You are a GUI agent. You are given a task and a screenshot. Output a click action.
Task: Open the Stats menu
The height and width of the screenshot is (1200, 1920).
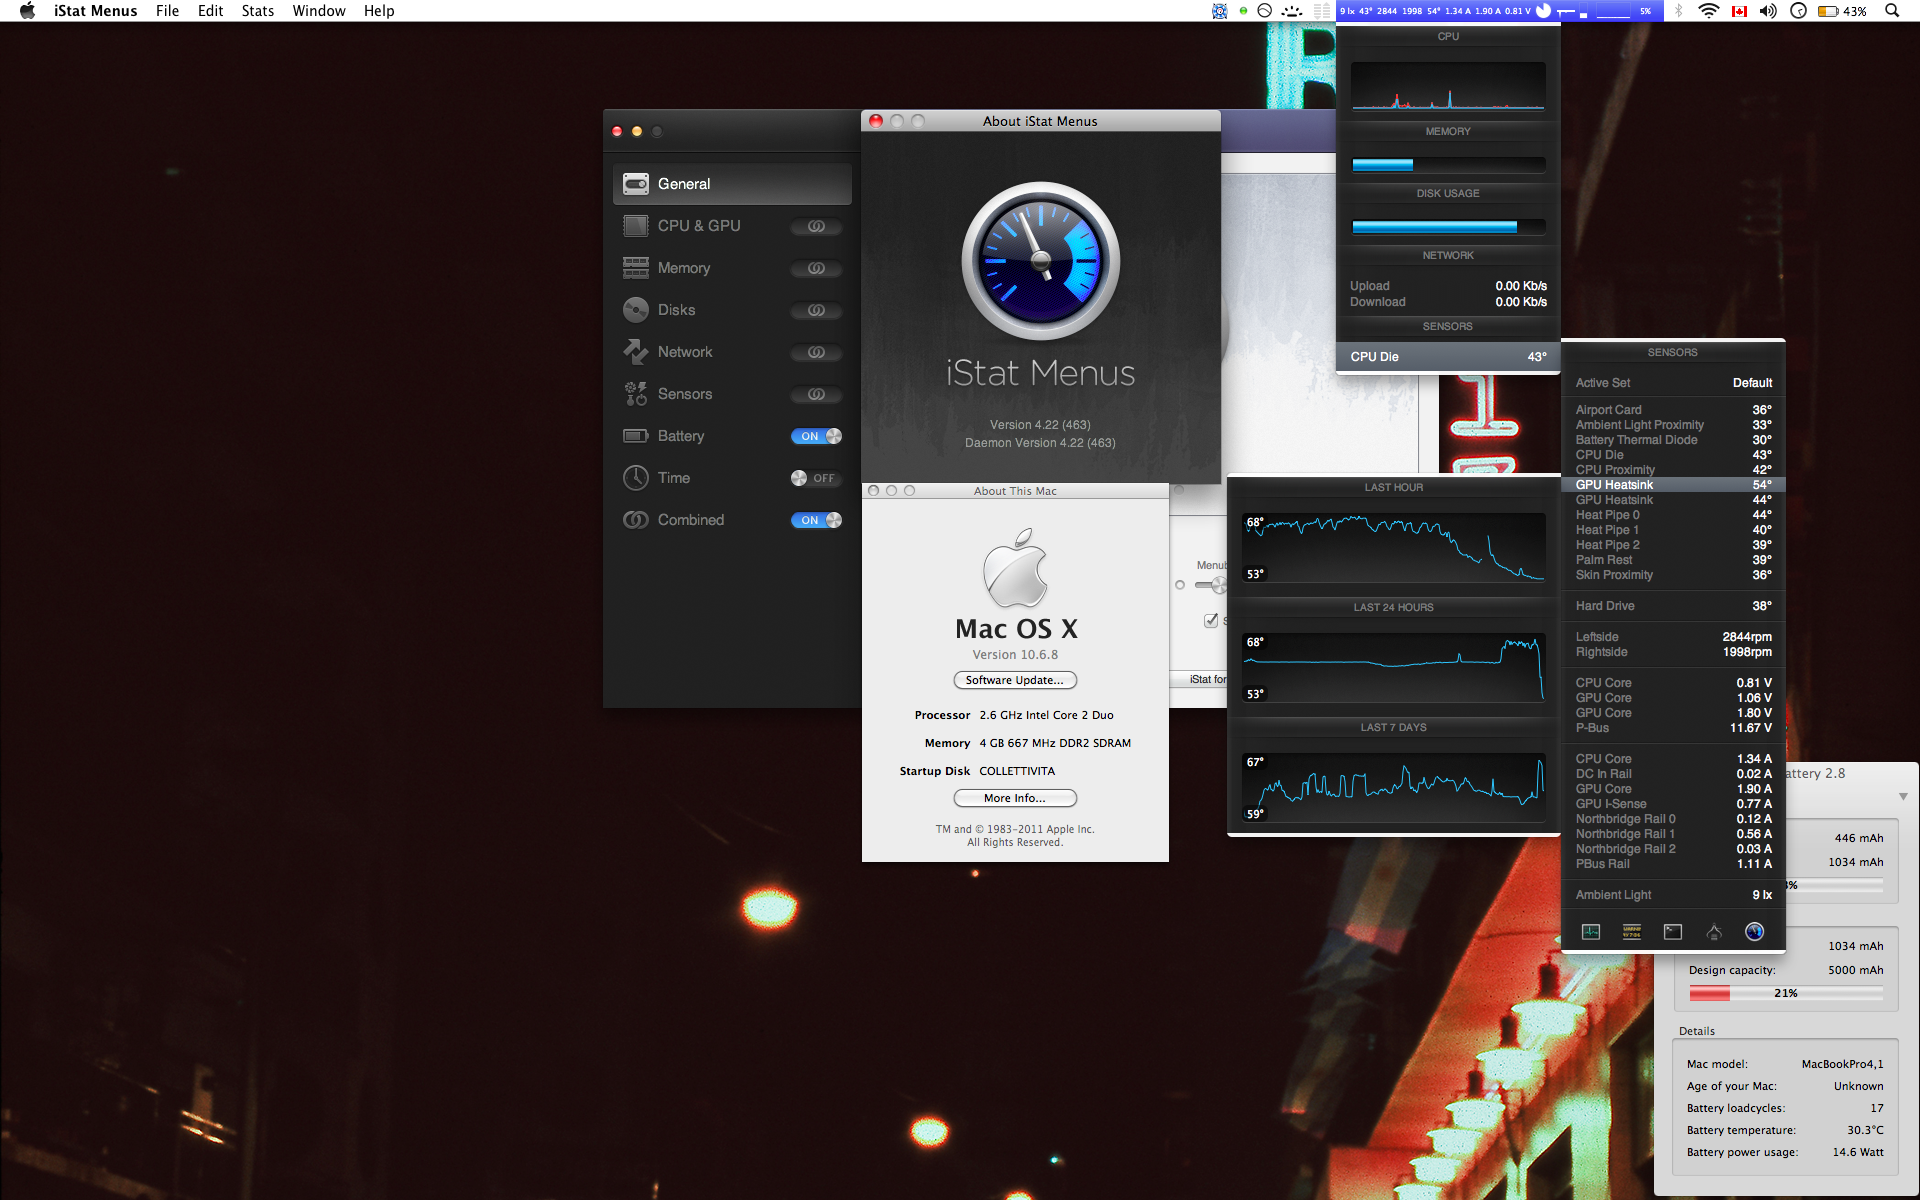coord(258,11)
